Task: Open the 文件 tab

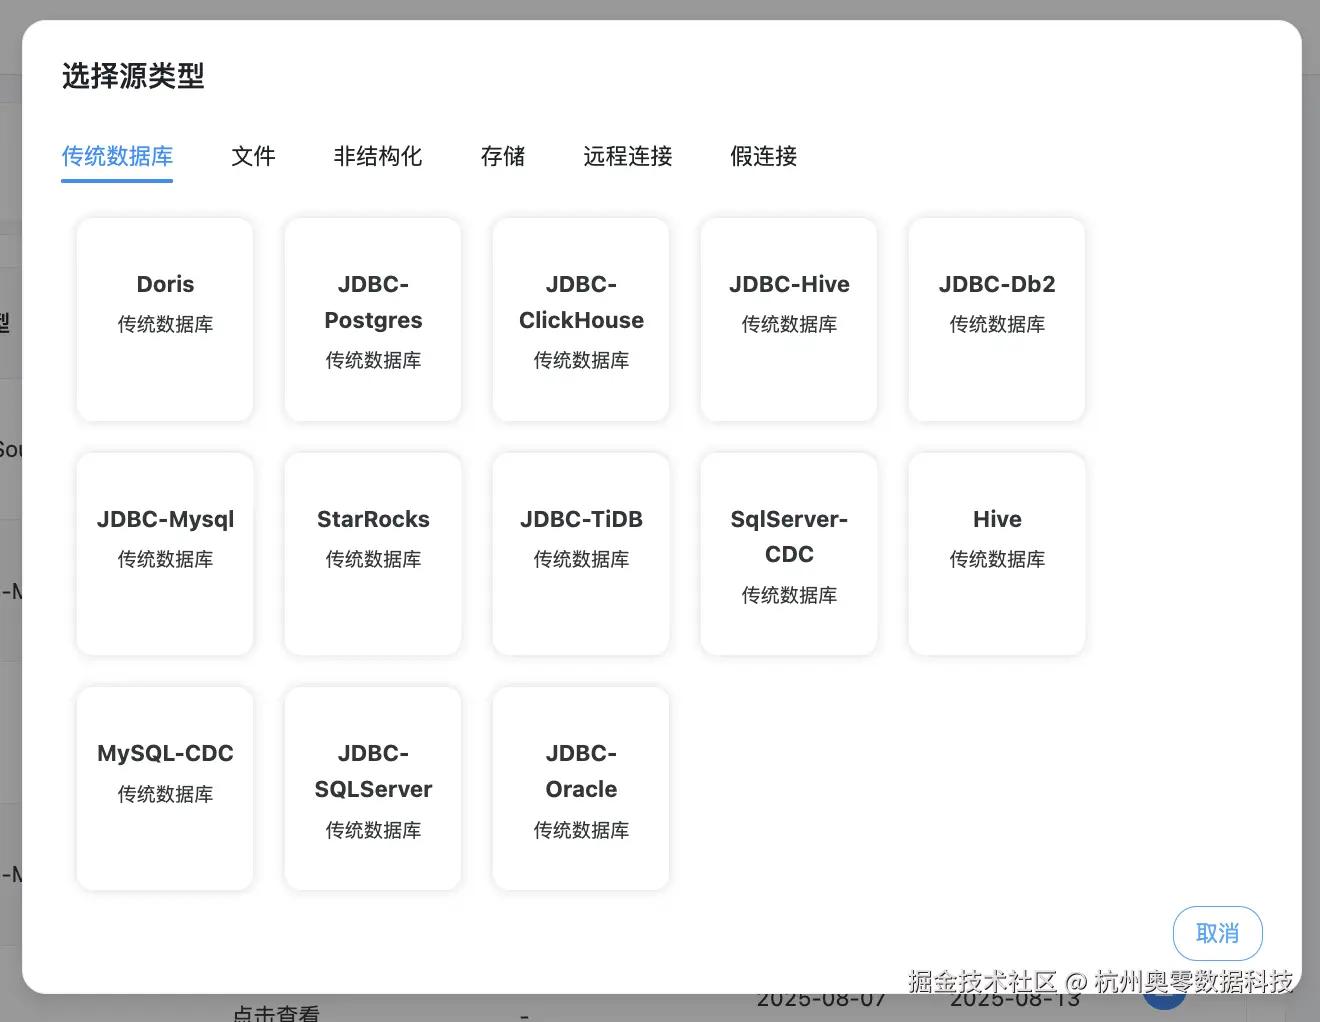Action: point(253,156)
